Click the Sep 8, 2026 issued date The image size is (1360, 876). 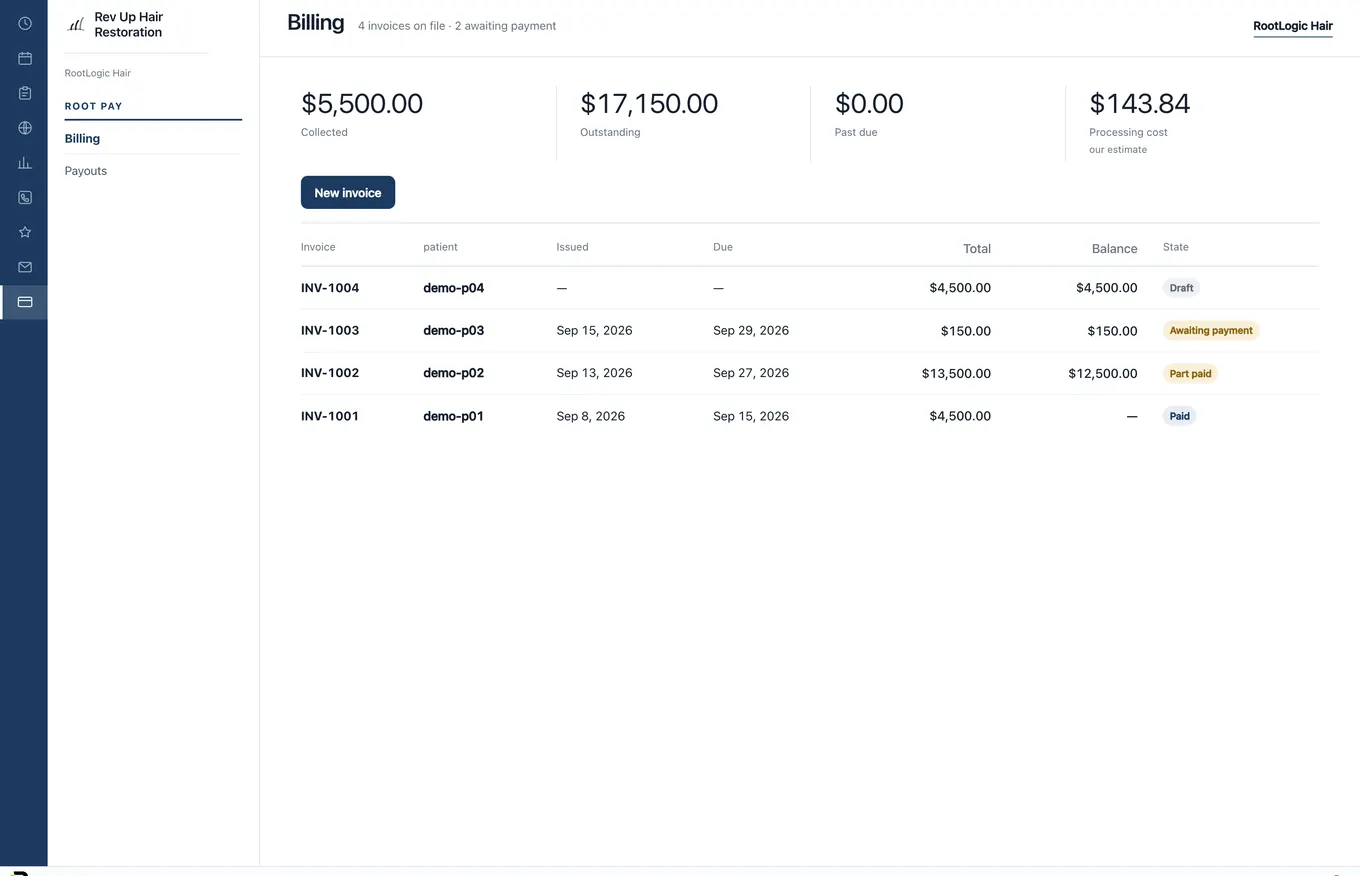pos(591,416)
